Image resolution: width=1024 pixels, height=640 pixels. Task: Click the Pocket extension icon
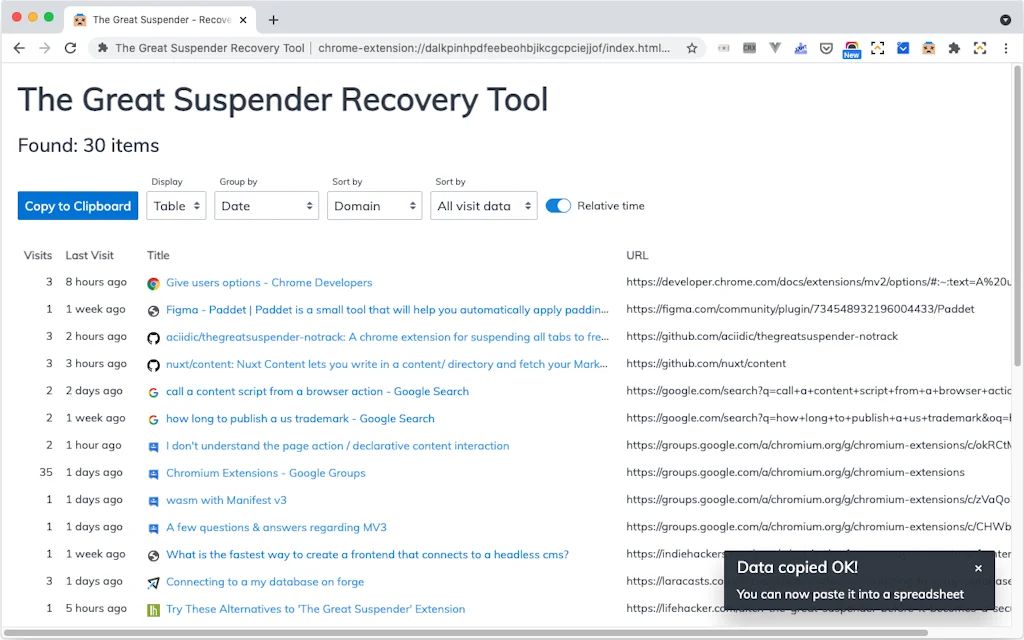[x=826, y=48]
